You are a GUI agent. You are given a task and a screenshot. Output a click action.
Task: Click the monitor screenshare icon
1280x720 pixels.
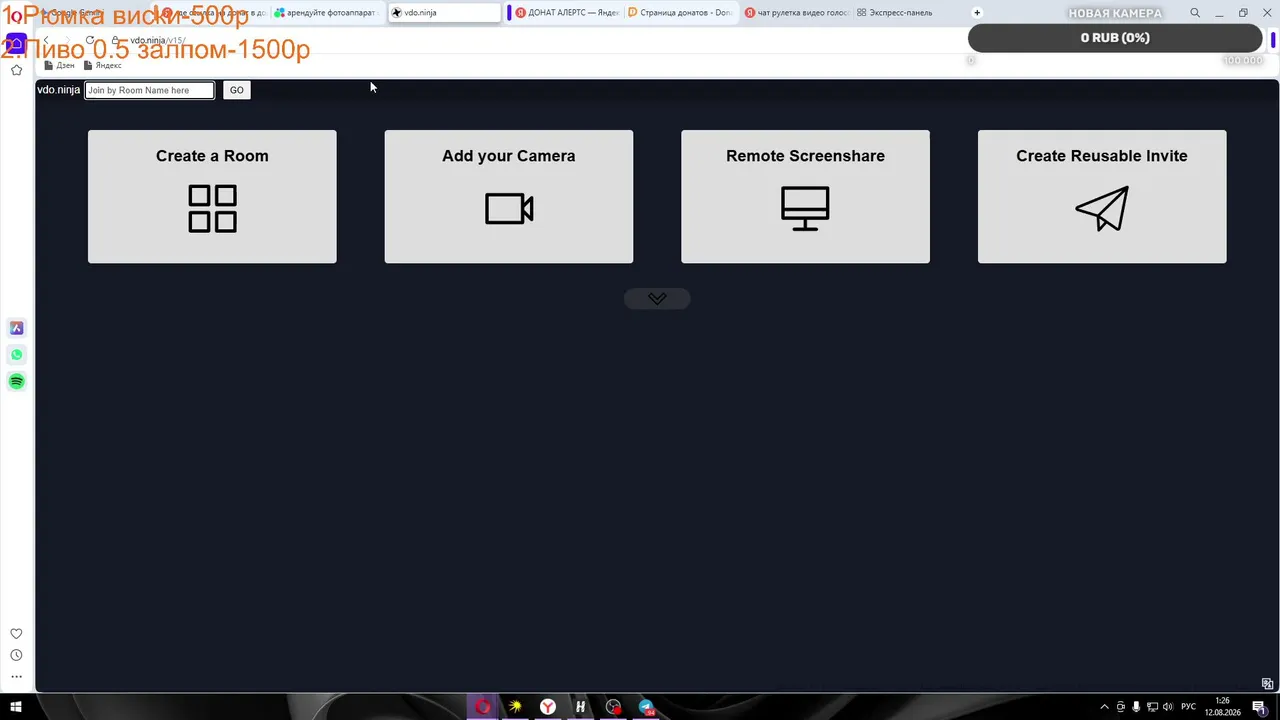point(805,209)
